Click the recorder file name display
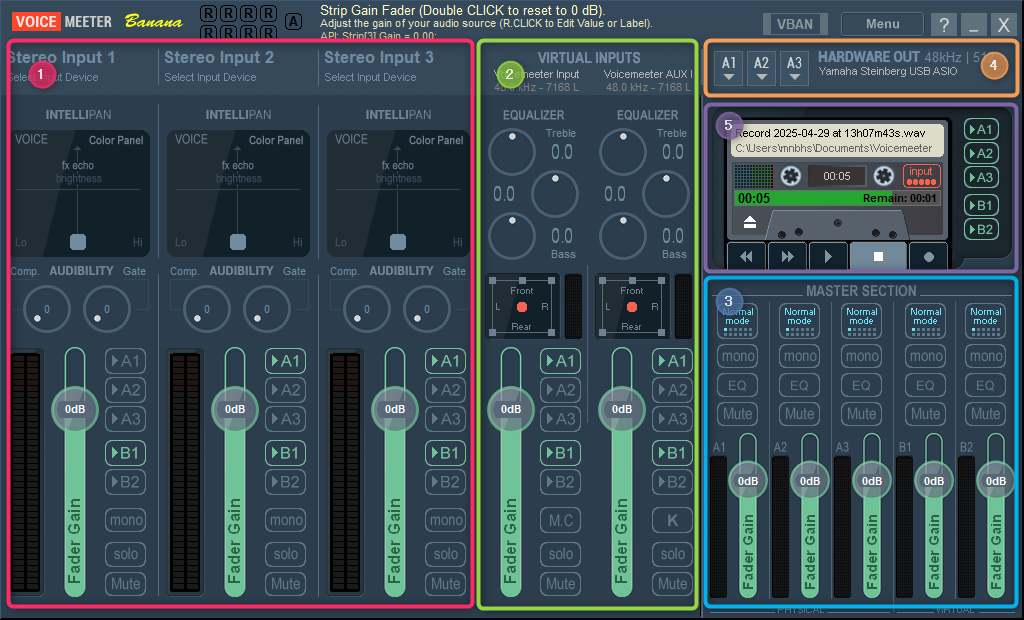This screenshot has height=620, width=1024. (837, 140)
